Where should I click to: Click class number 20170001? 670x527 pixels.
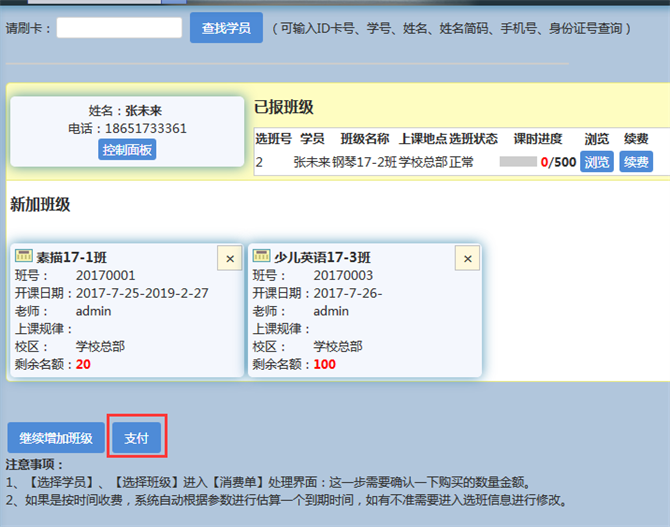click(x=106, y=275)
